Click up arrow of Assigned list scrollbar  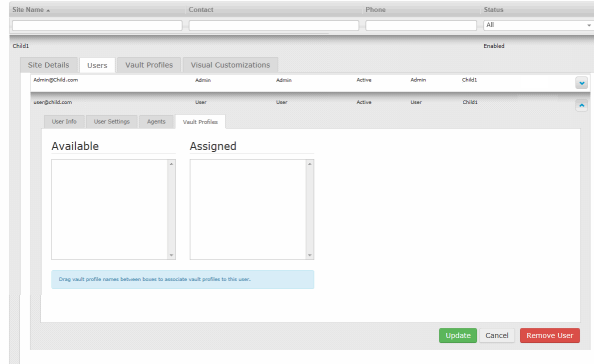tap(310, 164)
